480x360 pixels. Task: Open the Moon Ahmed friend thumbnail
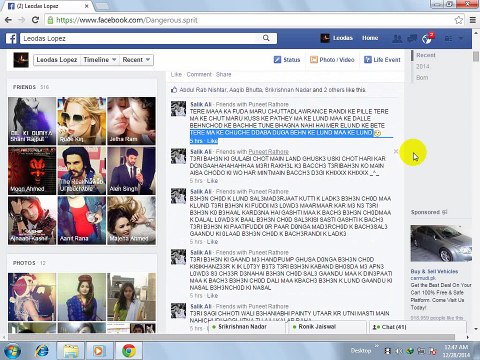tap(32, 171)
